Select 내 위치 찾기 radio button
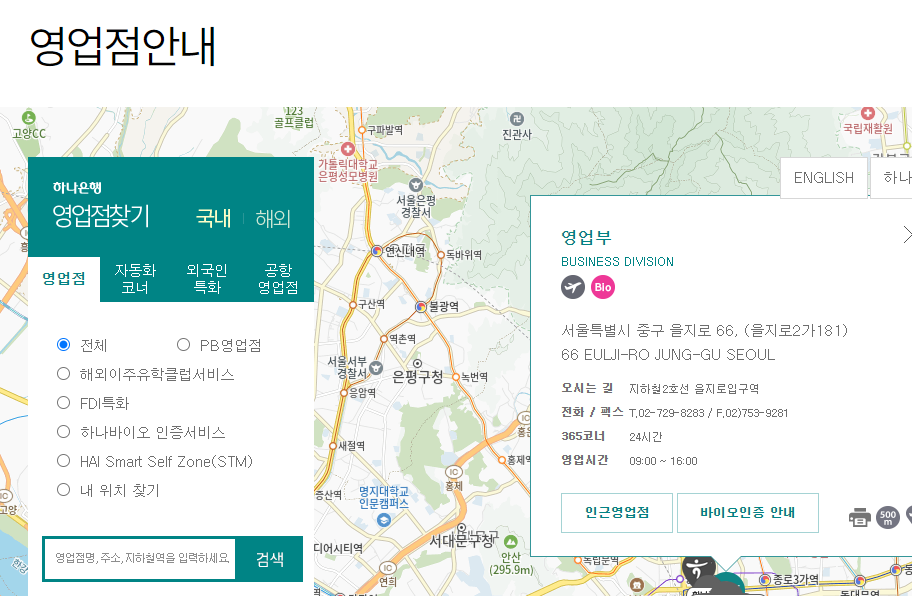Screen dimensions: 912x596 (x=63, y=490)
